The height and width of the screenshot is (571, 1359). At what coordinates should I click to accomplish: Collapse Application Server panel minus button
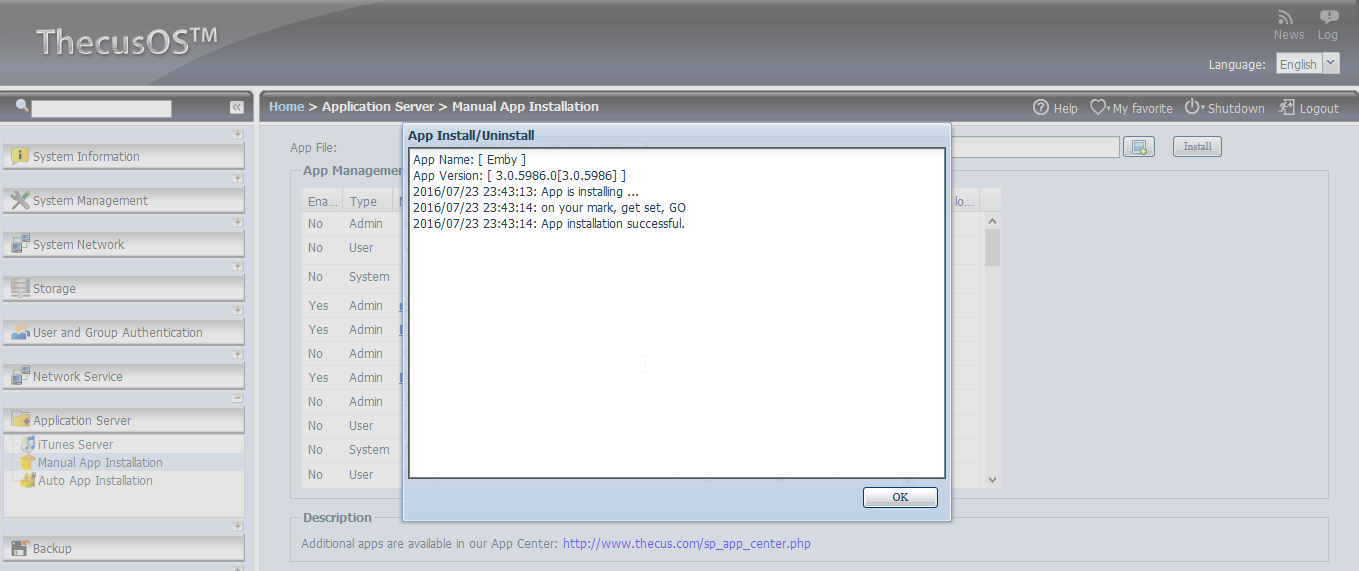[x=237, y=398]
